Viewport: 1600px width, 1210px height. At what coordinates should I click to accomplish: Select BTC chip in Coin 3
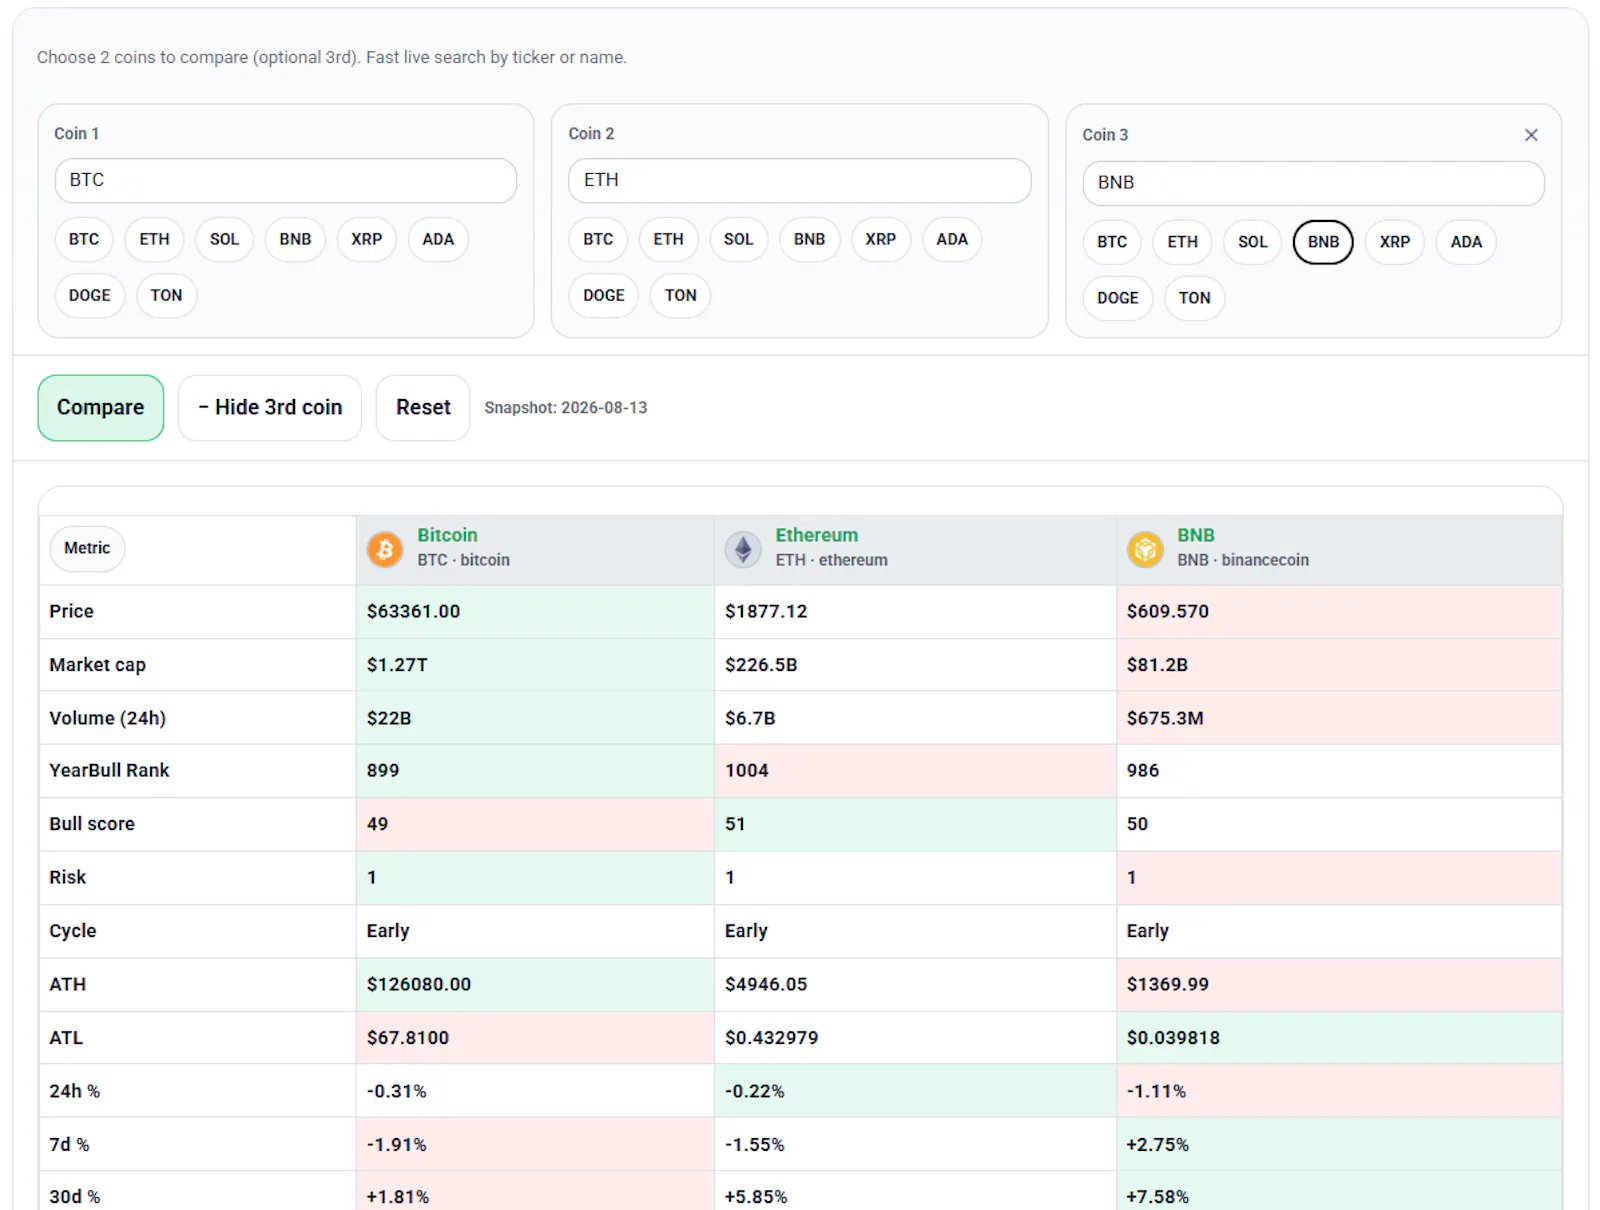coord(1112,242)
